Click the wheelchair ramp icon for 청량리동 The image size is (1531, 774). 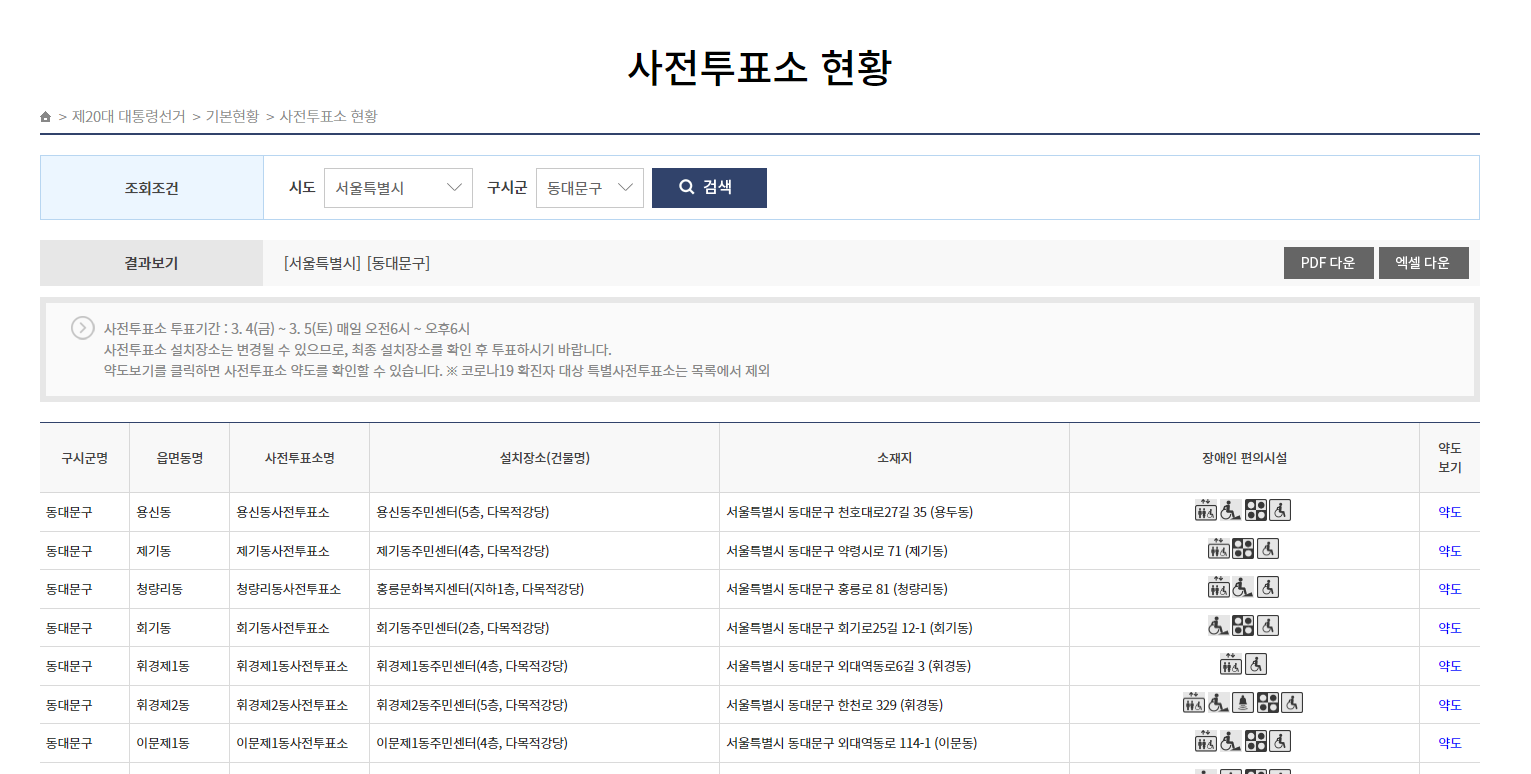[1244, 588]
